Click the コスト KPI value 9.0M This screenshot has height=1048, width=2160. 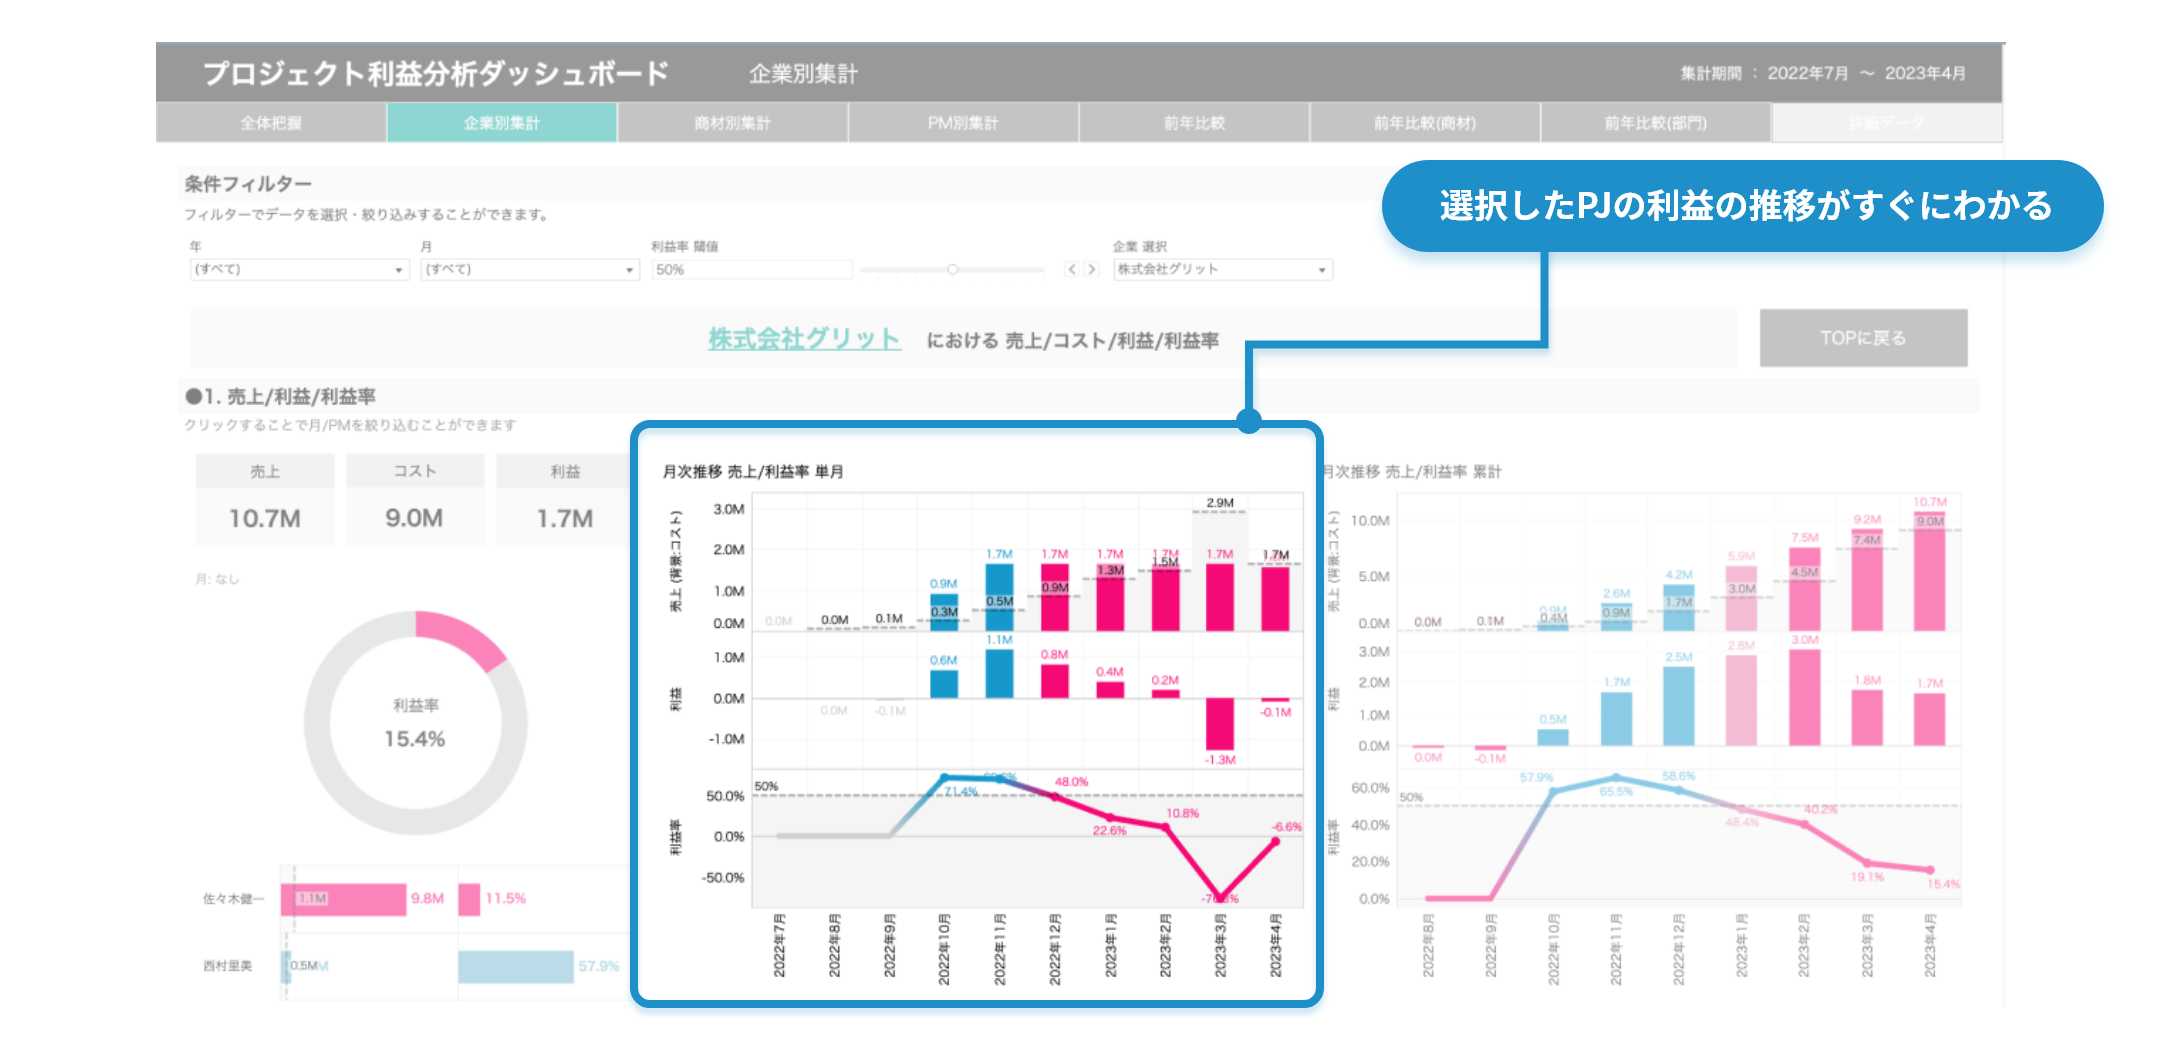(x=415, y=518)
